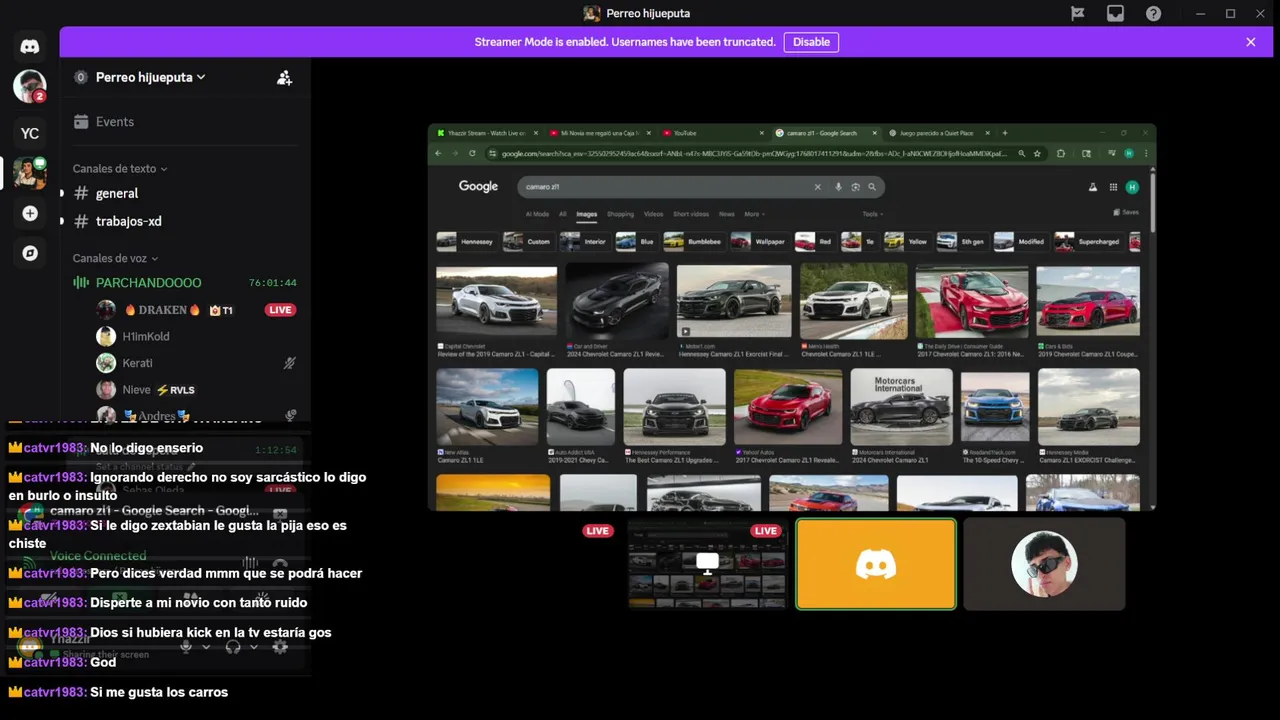Go back in the streamed Chrome browser
This screenshot has width=1280, height=720.
click(438, 153)
